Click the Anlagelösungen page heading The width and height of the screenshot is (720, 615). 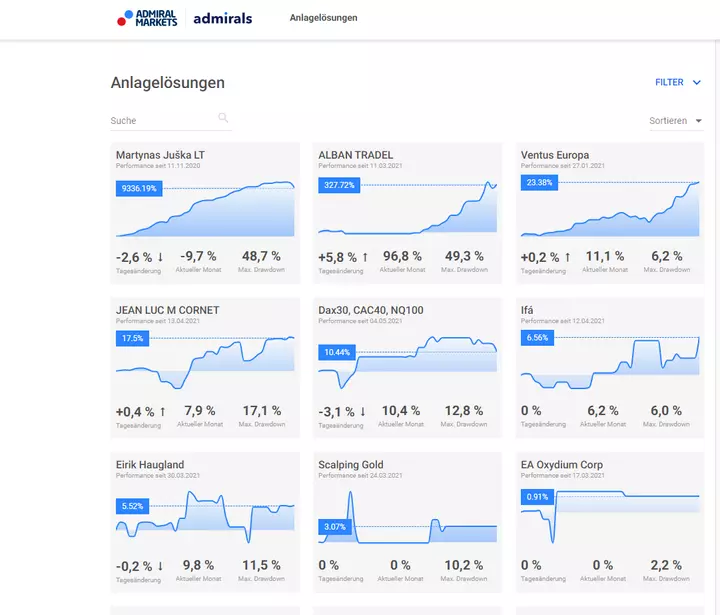tap(168, 83)
